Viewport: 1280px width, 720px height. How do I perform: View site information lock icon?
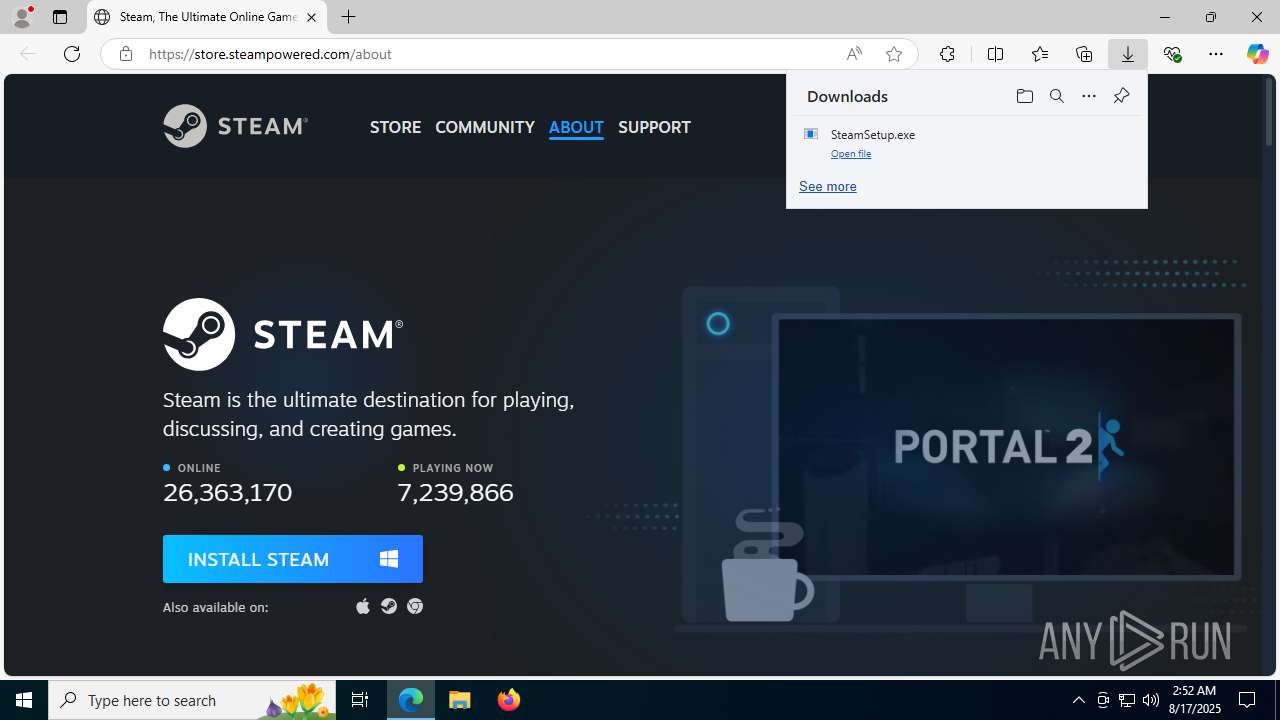125,54
